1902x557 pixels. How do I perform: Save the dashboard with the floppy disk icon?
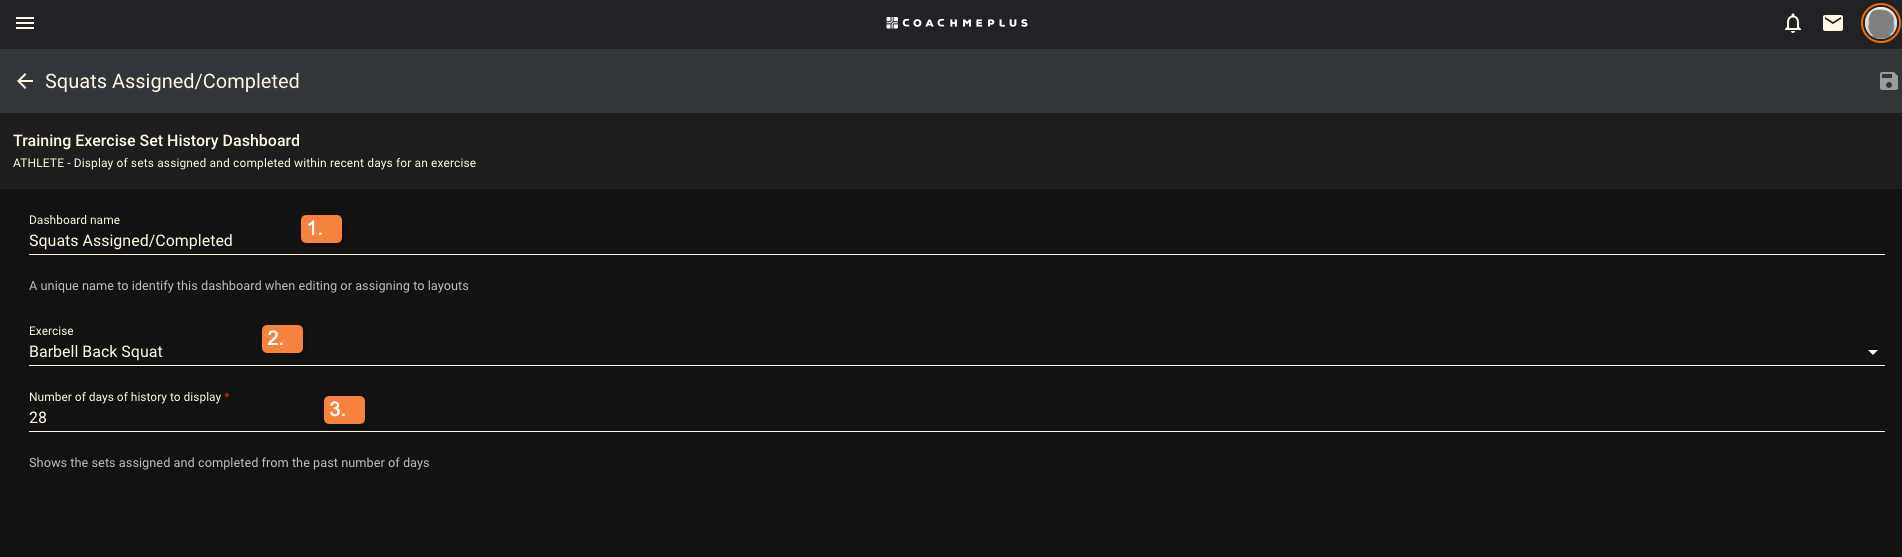tap(1888, 81)
